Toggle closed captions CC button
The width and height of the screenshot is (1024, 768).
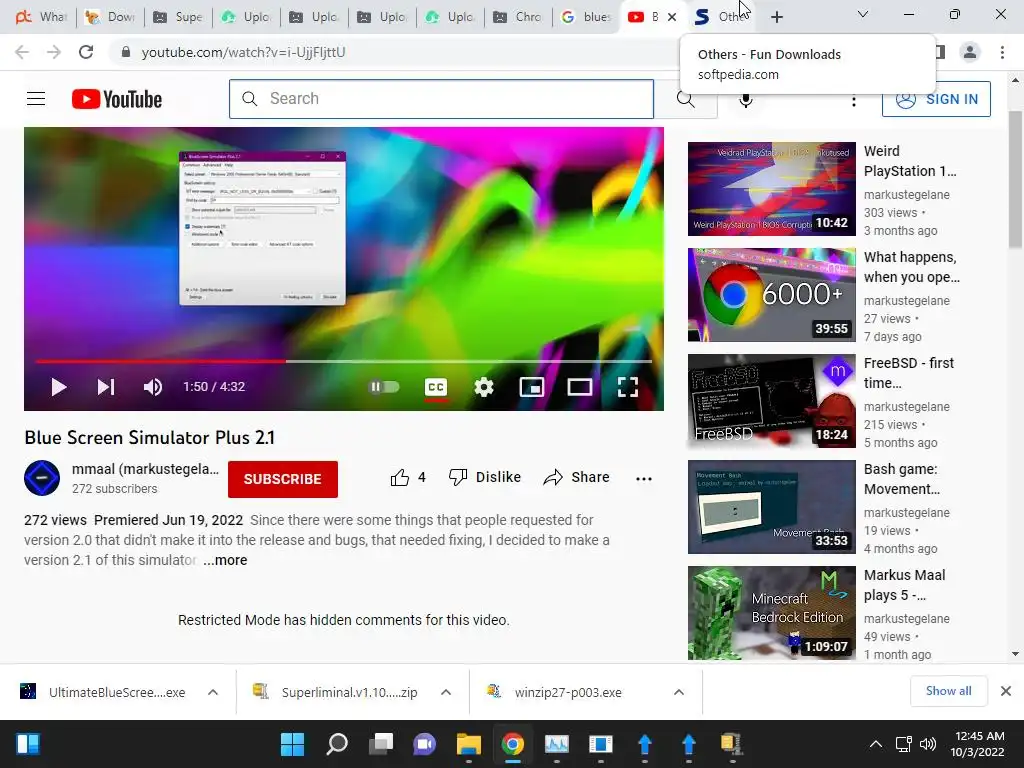coord(436,387)
